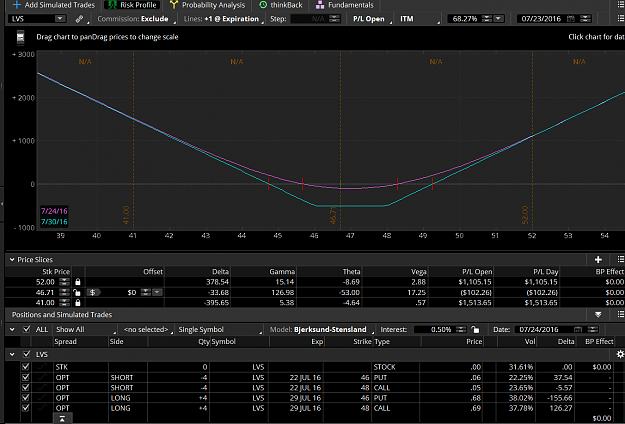Collapse the ALL positions chevron
Screen dimensions: 625x424
(x=12, y=329)
